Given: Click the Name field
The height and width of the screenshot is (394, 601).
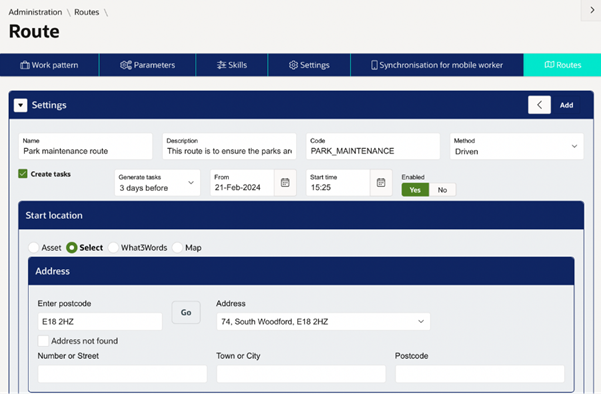Looking at the screenshot, I should [85, 146].
